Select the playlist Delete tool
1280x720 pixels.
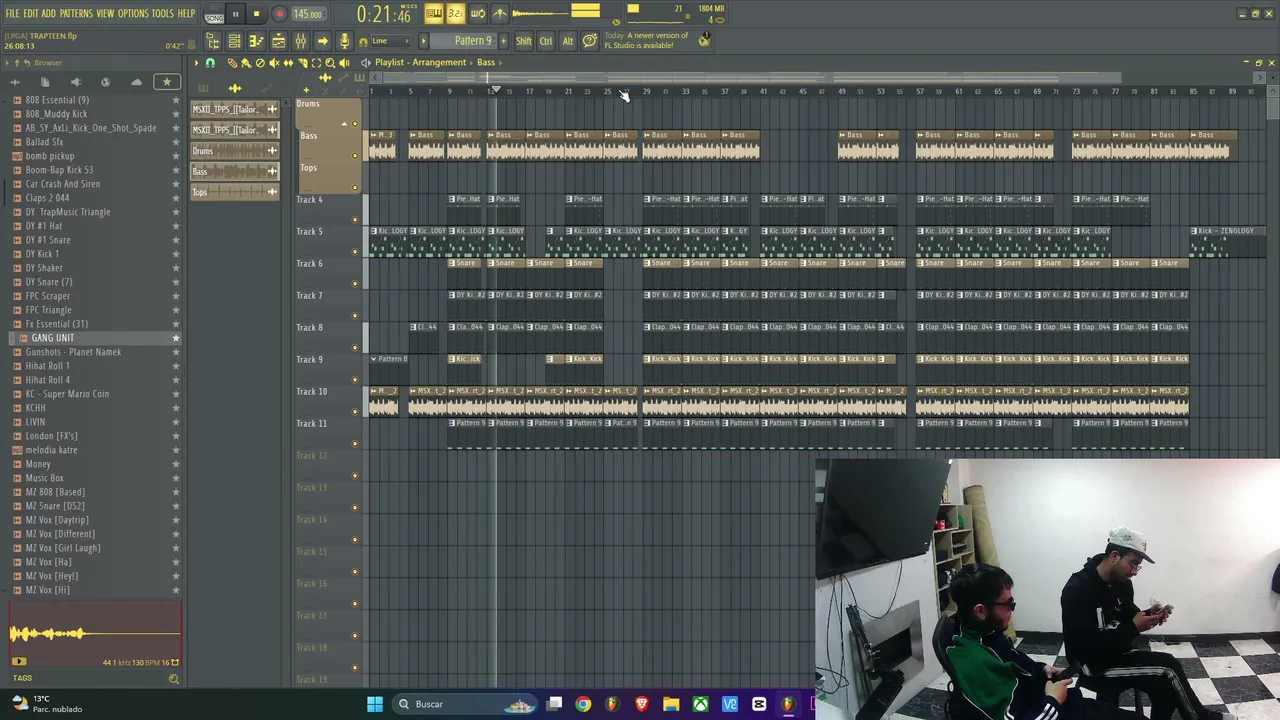[x=260, y=63]
